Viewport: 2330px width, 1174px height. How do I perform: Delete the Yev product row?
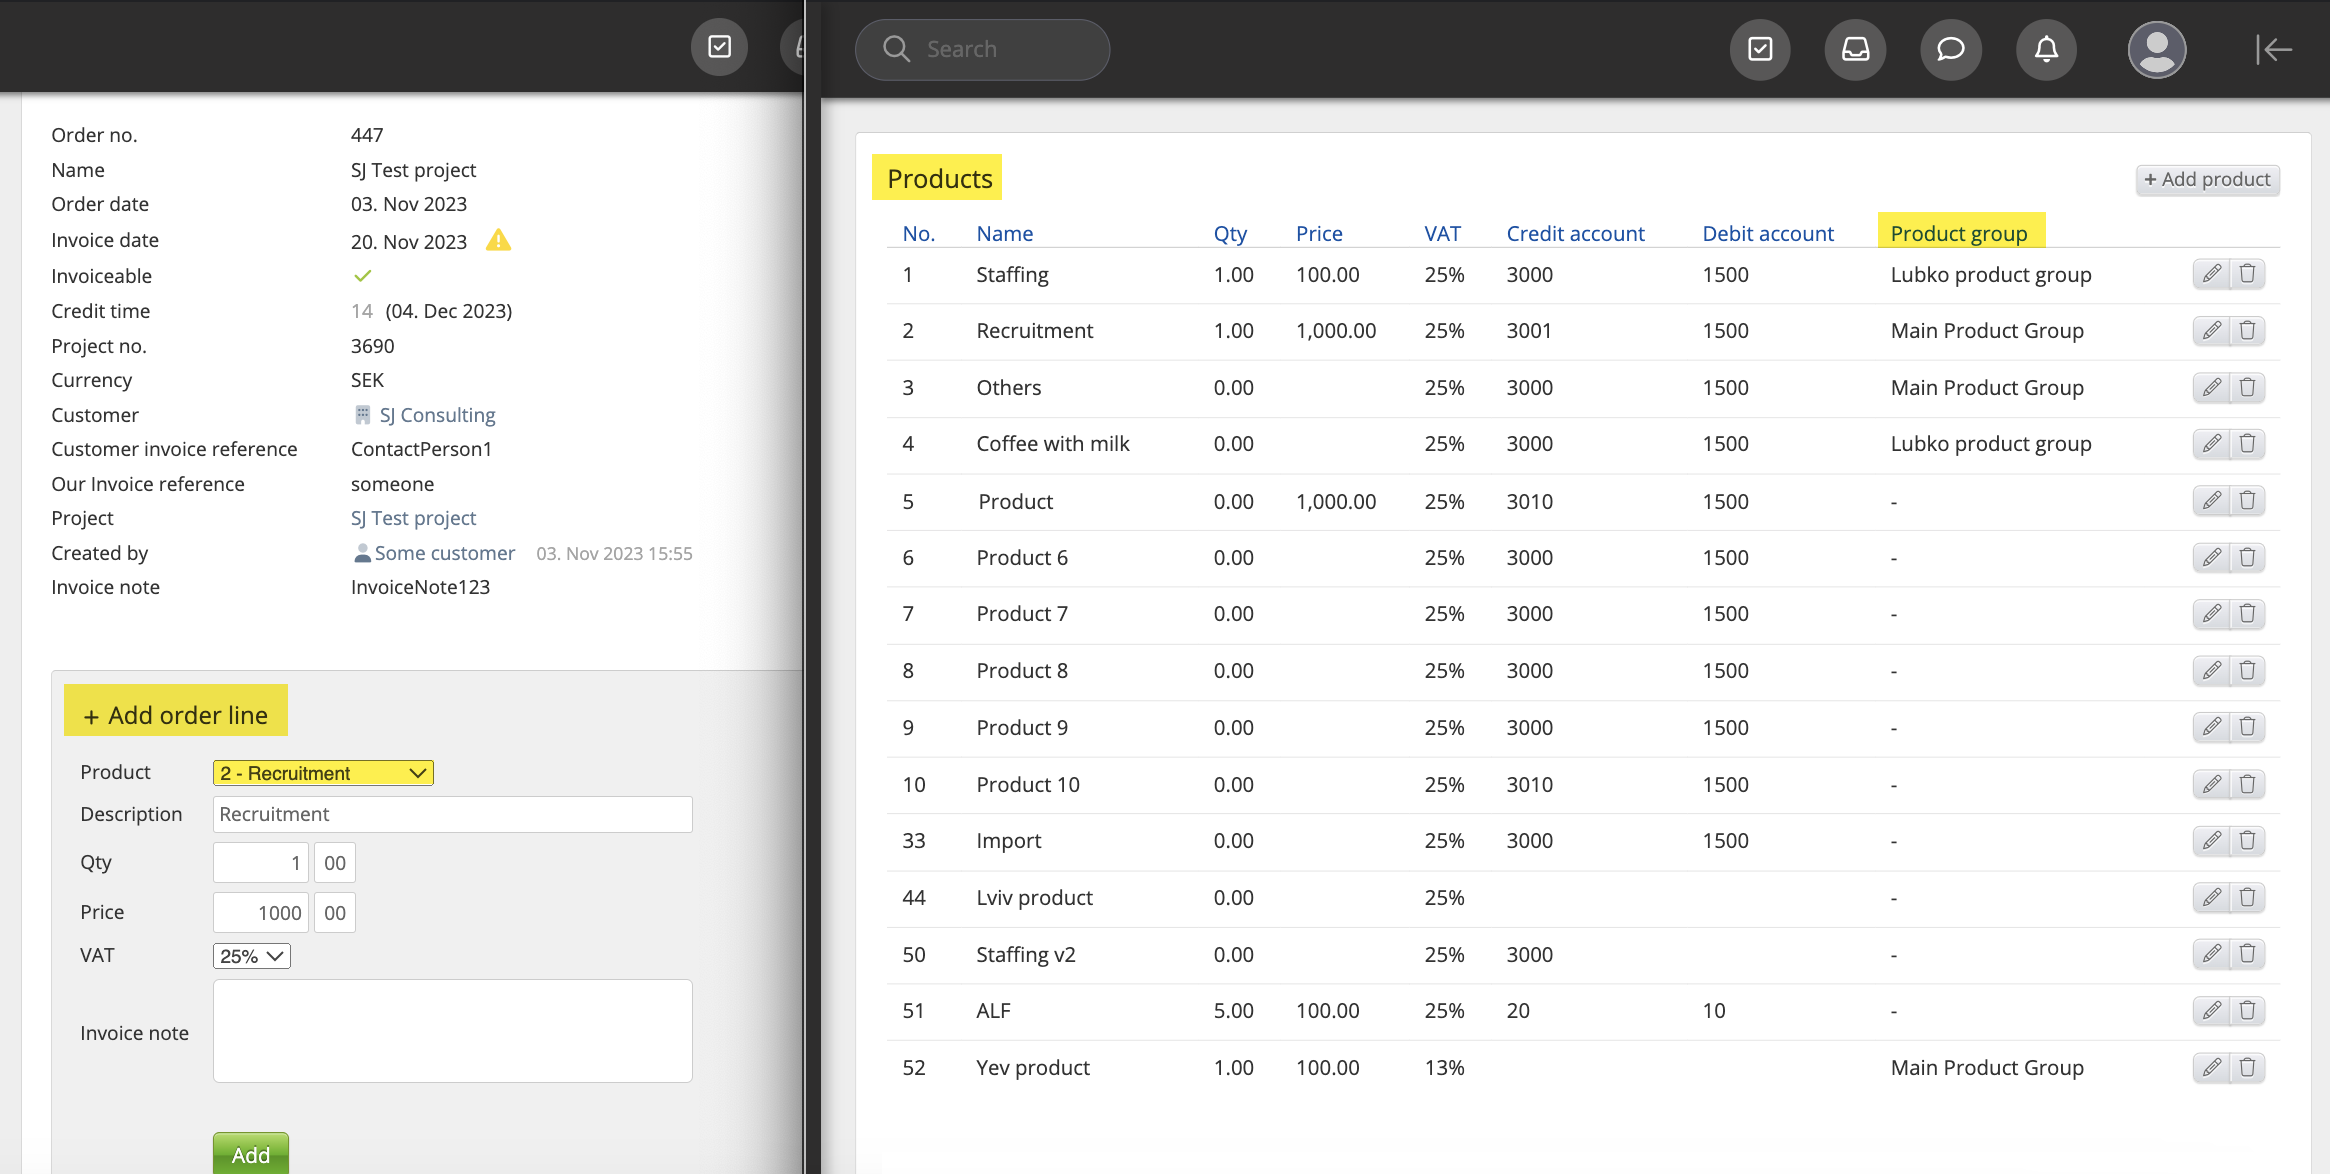[2247, 1068]
